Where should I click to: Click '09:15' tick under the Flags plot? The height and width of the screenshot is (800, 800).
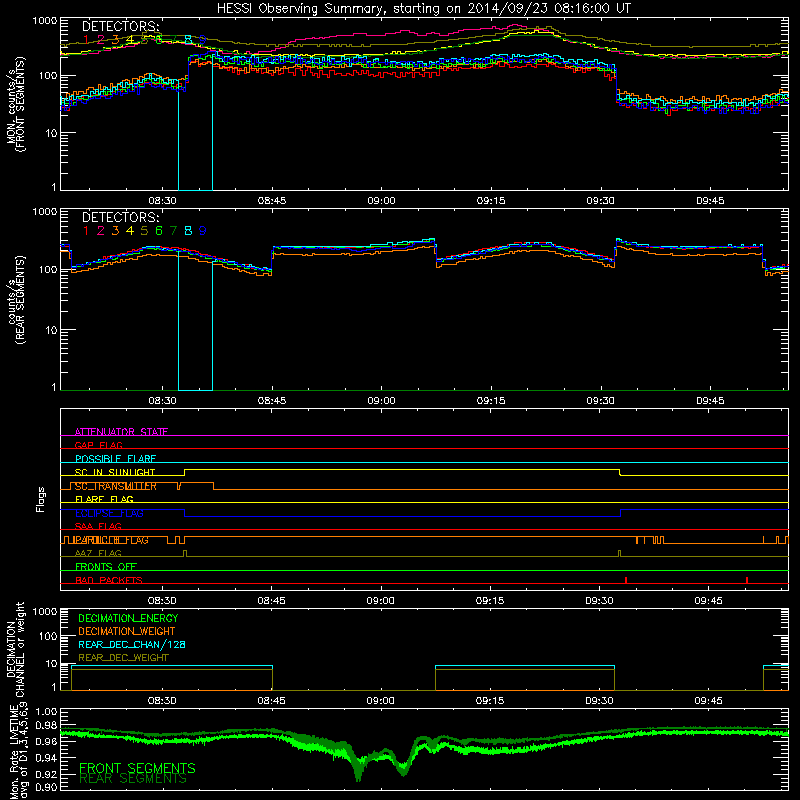click(490, 601)
